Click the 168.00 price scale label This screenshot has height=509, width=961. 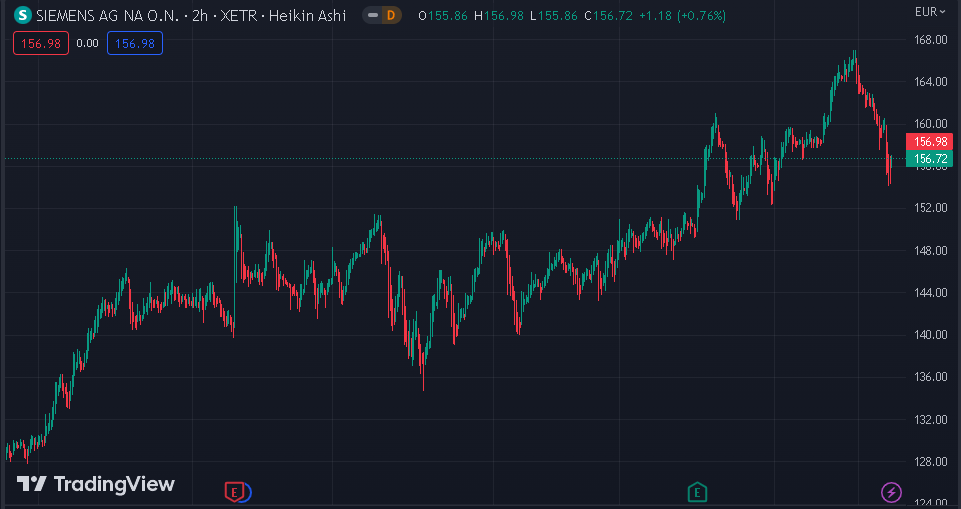[x=930, y=40]
